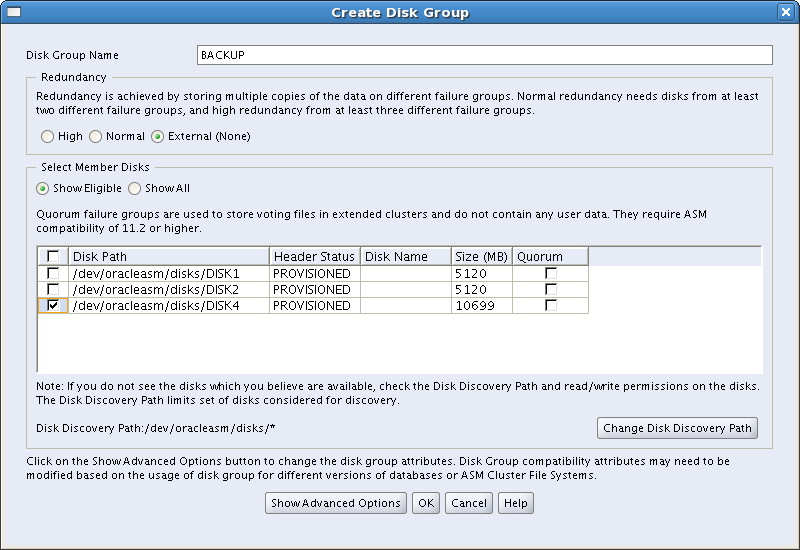800x550 pixels.
Task: Open Show Advanced Options
Action: tap(336, 503)
